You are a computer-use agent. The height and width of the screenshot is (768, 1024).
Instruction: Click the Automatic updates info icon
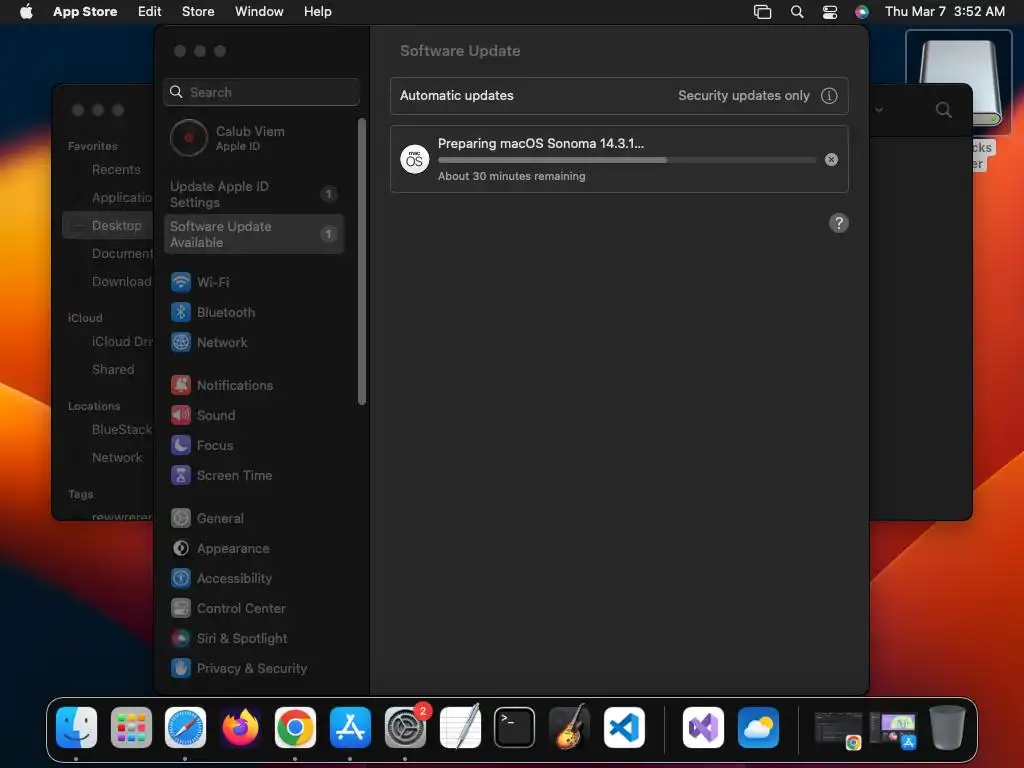[829, 95]
